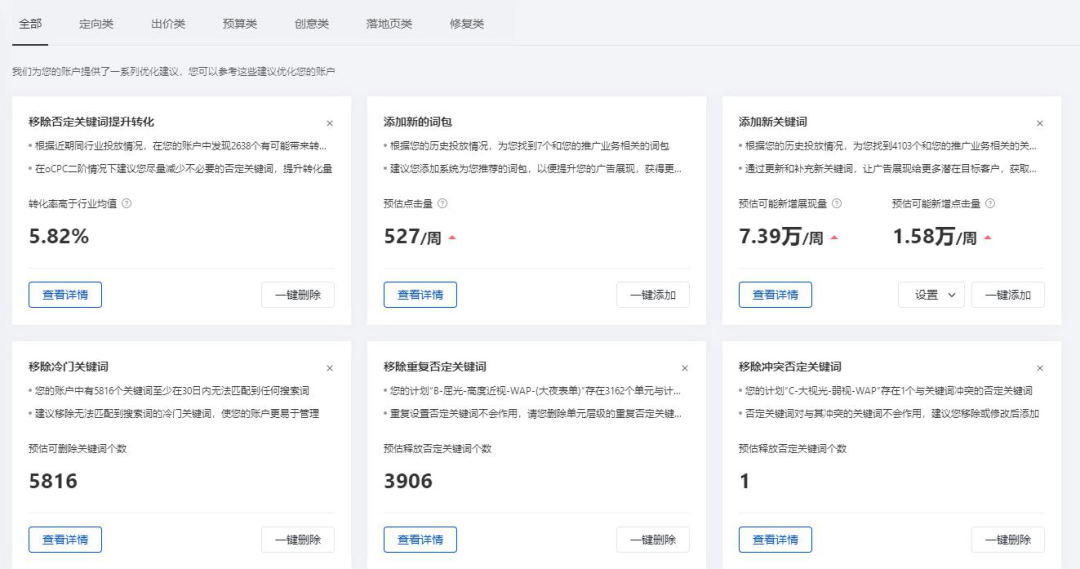One-click delete in 移除否定关键词提升转化 card

point(298,295)
